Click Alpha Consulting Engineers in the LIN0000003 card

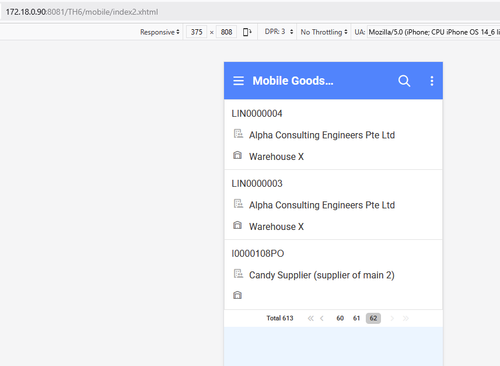pyautogui.click(x=322, y=205)
